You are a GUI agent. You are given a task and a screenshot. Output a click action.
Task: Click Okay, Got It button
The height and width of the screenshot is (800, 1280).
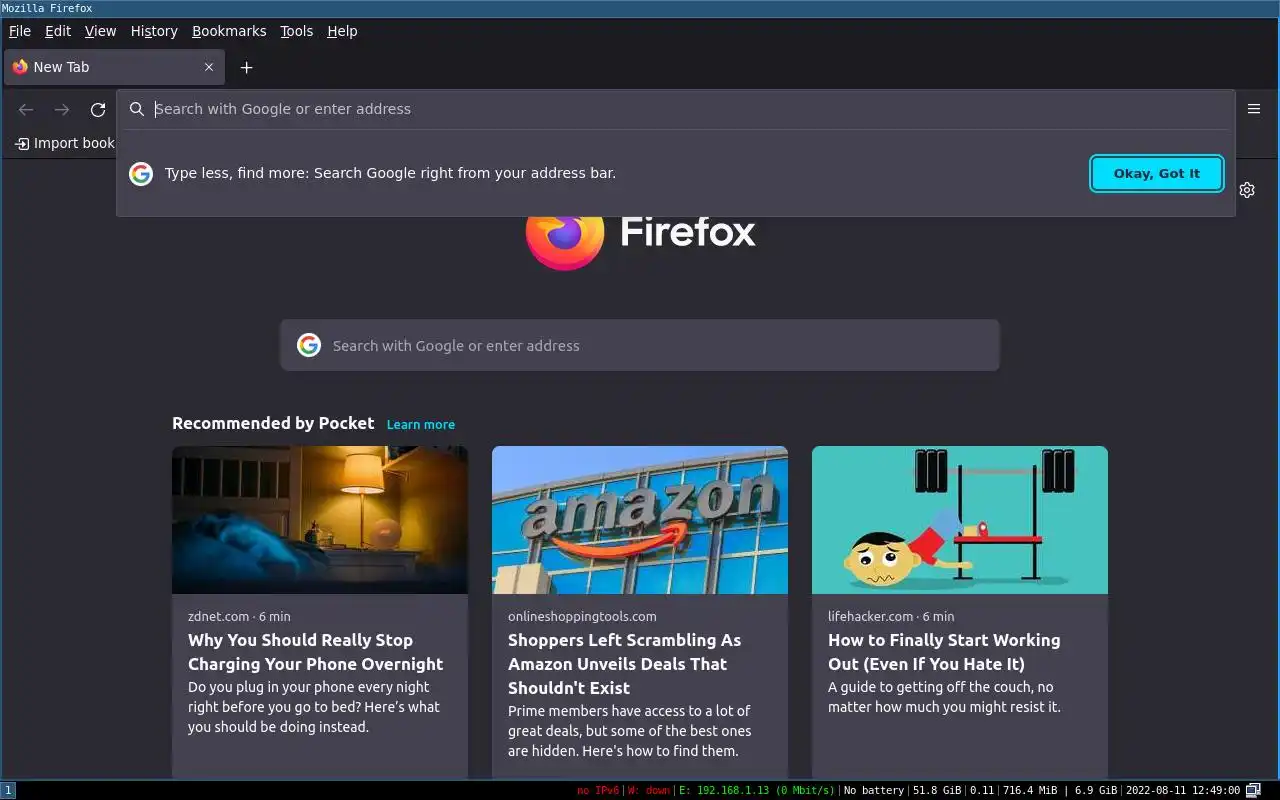pyautogui.click(x=1157, y=174)
